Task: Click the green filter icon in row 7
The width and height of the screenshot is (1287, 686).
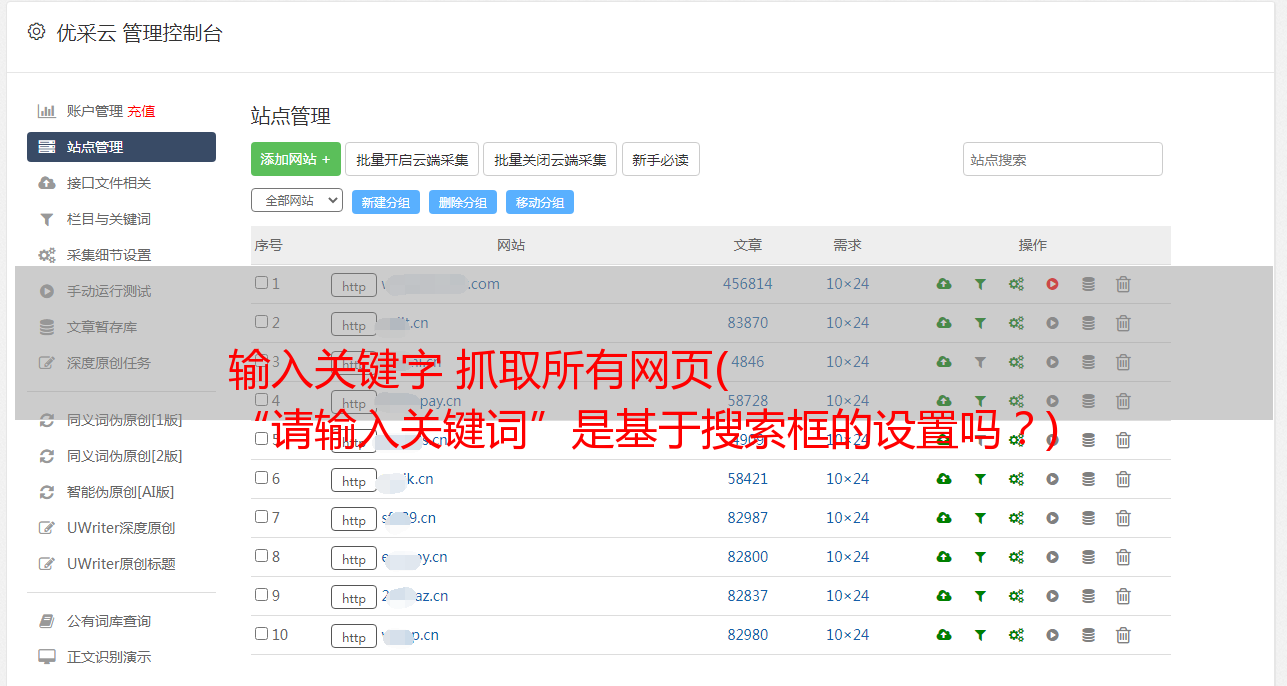Action: [980, 518]
